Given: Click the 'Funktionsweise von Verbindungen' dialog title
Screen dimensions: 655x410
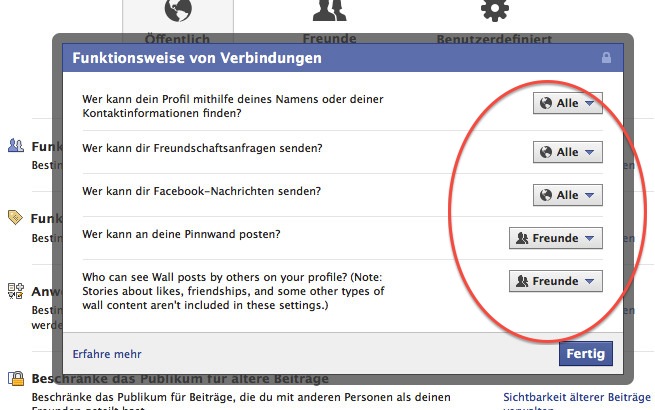Looking at the screenshot, I should [197, 58].
